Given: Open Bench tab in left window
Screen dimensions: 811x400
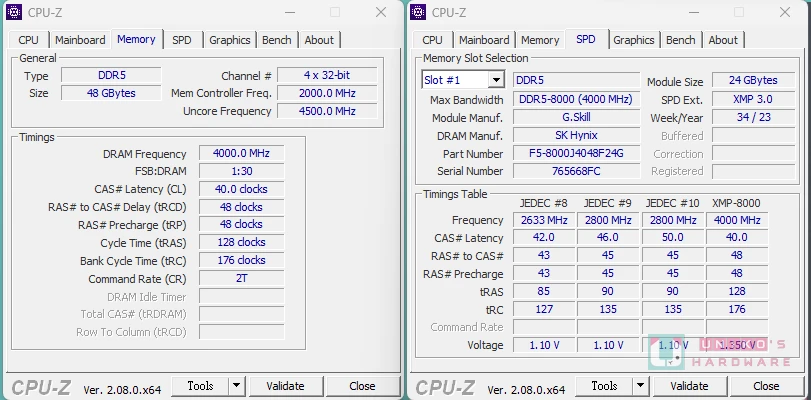Looking at the screenshot, I should coord(277,40).
